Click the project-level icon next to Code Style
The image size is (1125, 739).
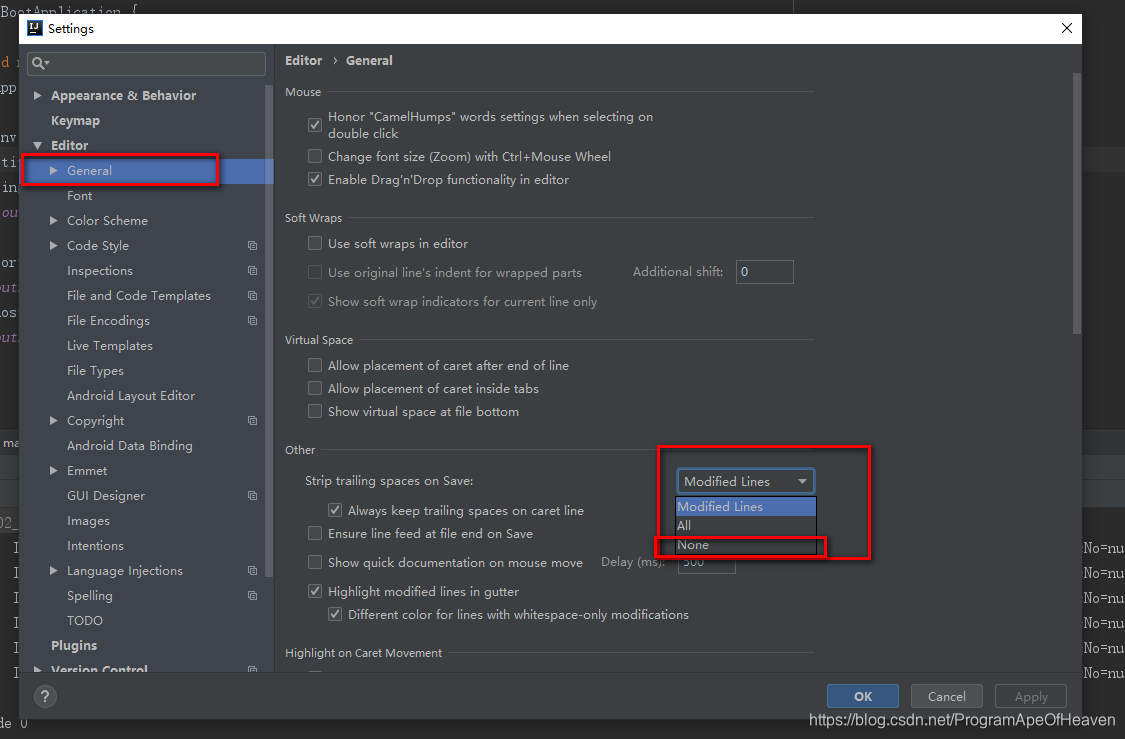coord(253,245)
